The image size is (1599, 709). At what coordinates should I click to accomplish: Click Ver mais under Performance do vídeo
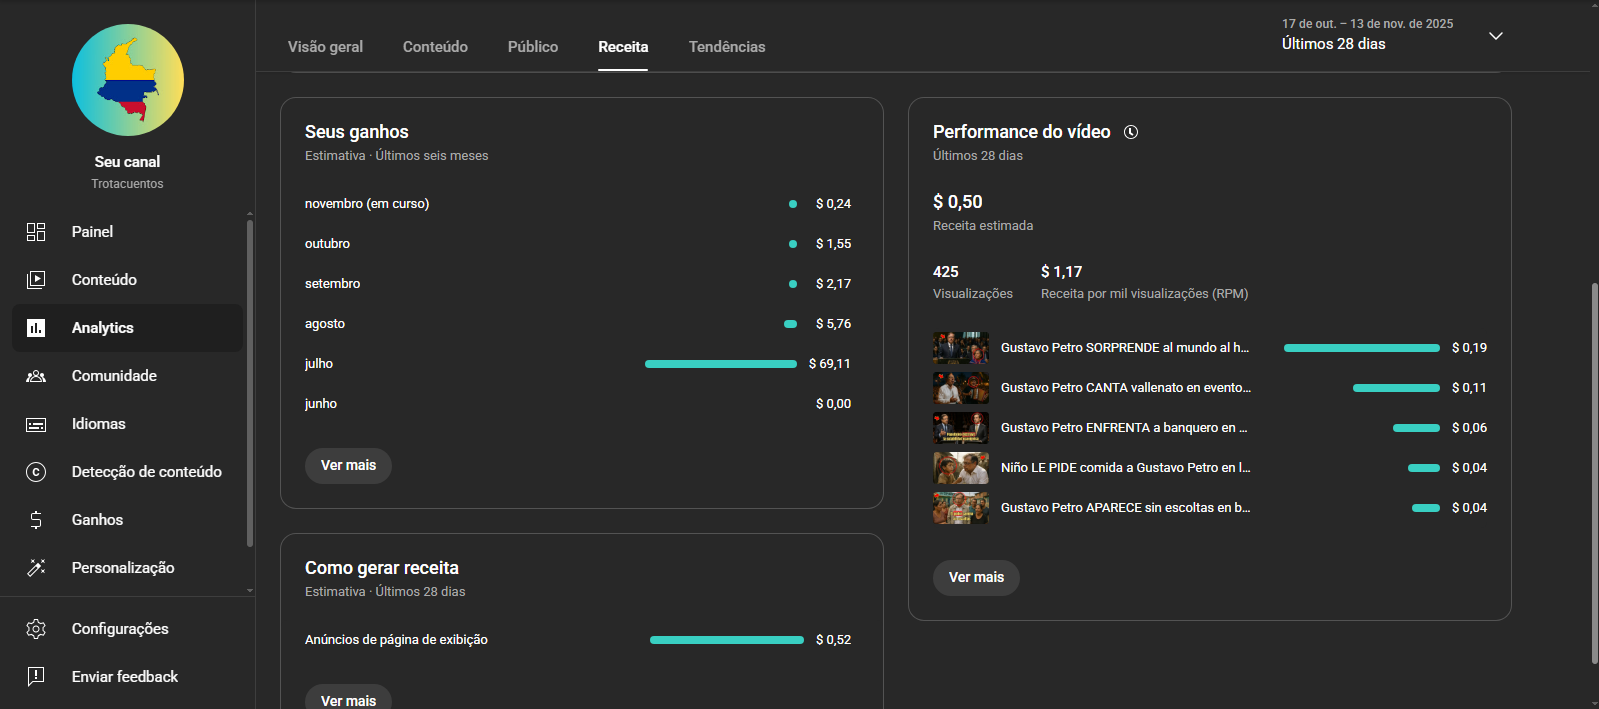click(976, 578)
